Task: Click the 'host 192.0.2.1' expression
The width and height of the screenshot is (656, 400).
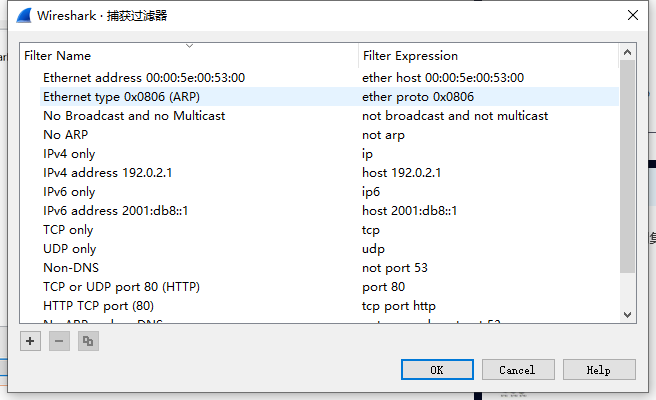Action: click(402, 173)
